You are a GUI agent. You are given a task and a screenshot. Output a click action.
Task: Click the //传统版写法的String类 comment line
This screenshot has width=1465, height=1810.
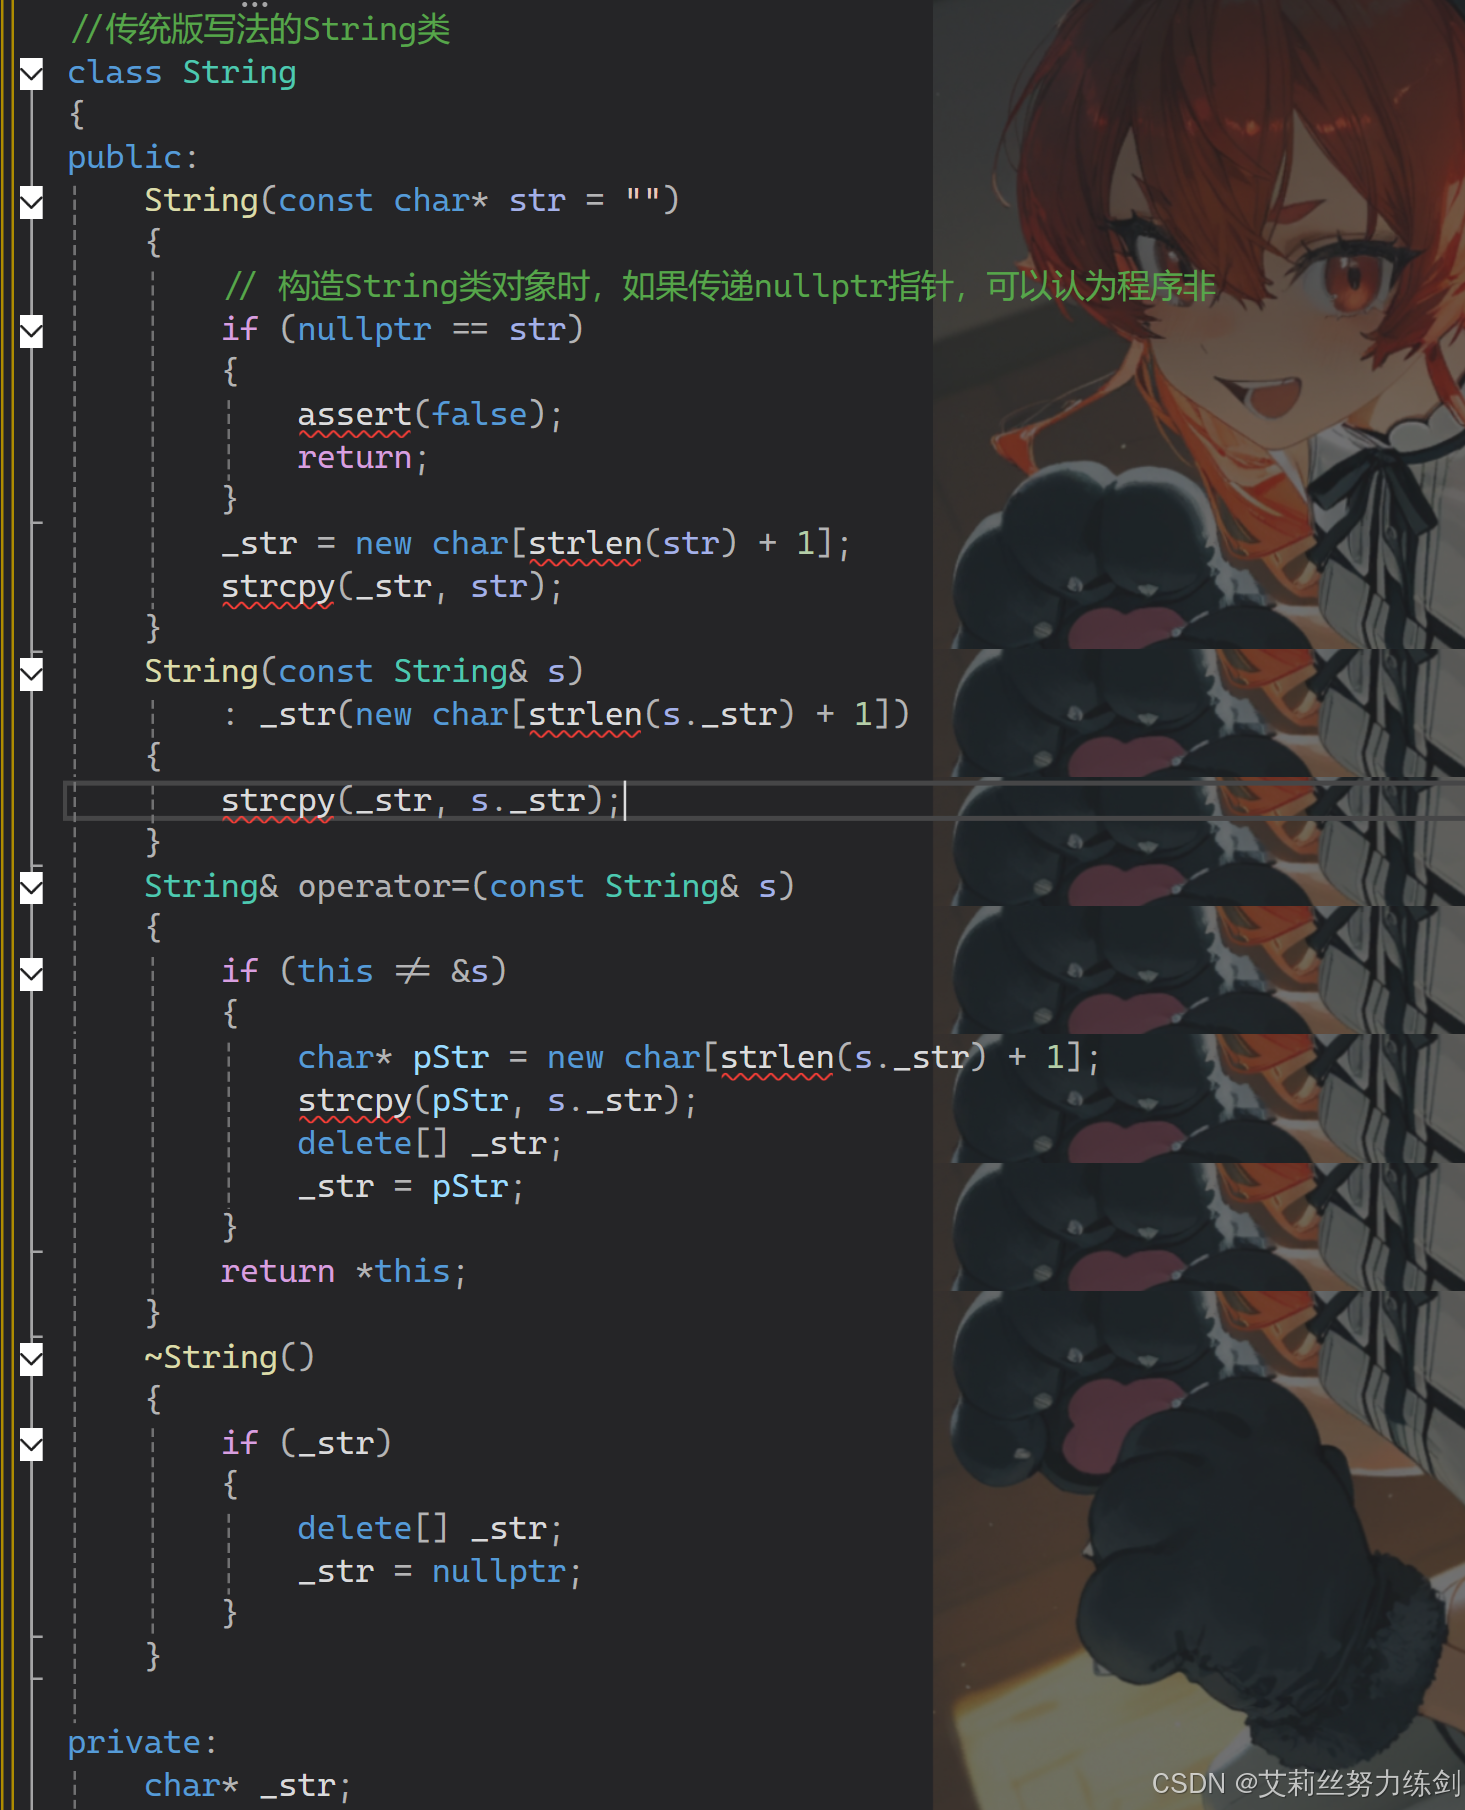point(260,30)
